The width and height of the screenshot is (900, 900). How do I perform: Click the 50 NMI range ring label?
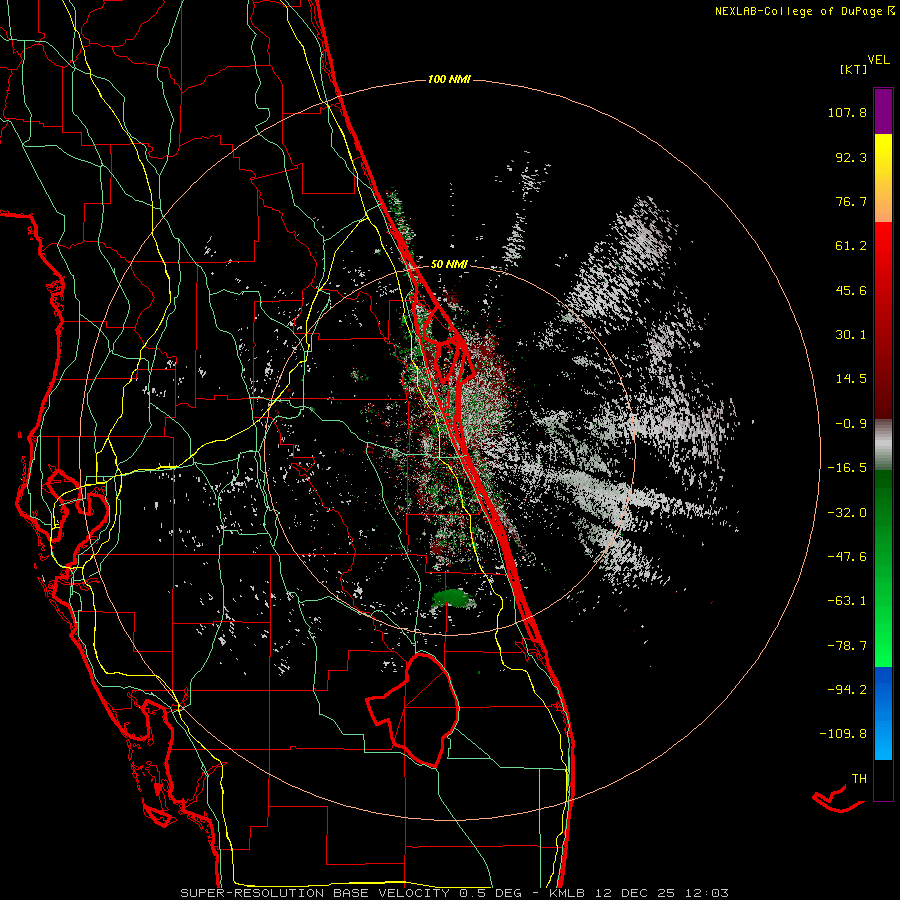449,264
